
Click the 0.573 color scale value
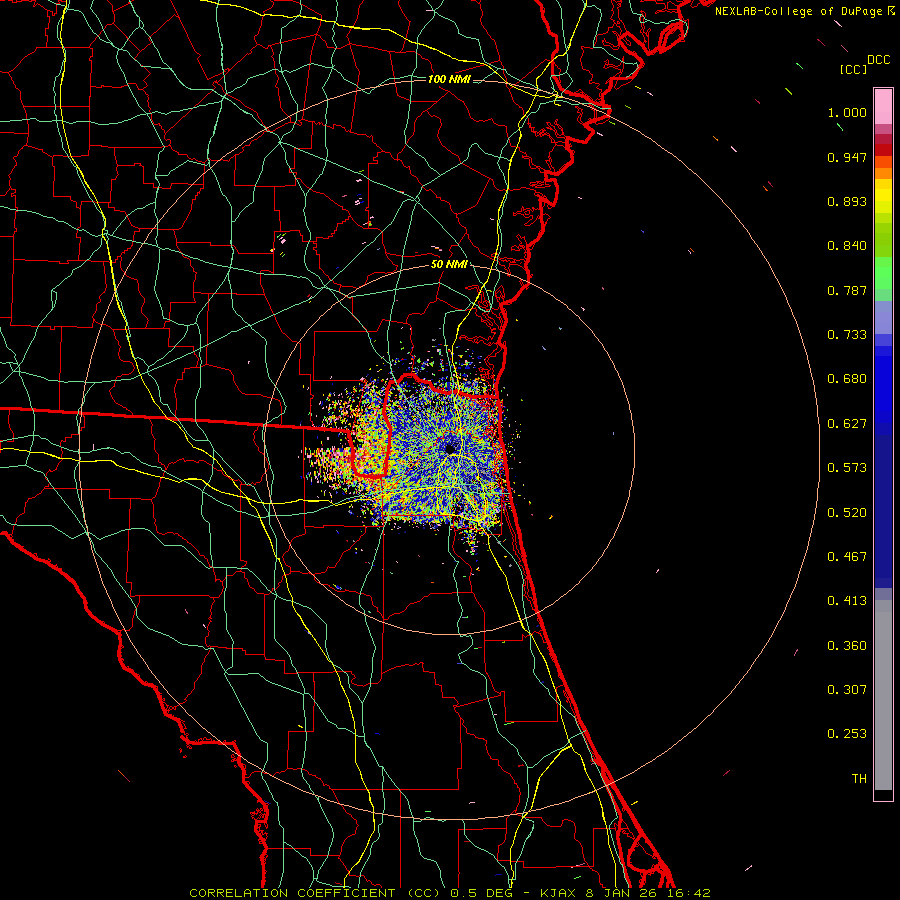tap(847, 468)
